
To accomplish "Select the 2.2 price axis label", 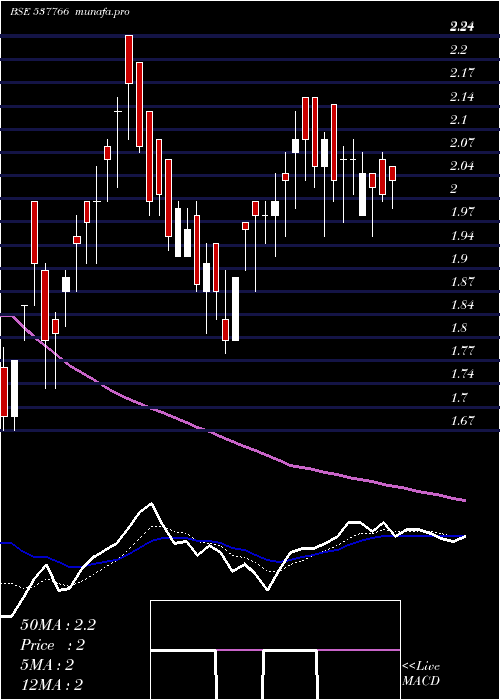I will 458,50.
